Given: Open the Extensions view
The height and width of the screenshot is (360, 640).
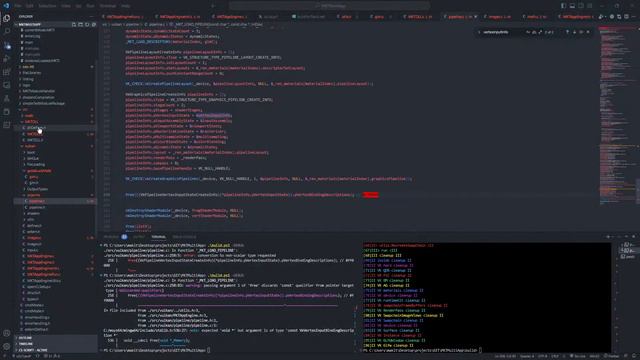Looking at the screenshot, I should coord(7,72).
